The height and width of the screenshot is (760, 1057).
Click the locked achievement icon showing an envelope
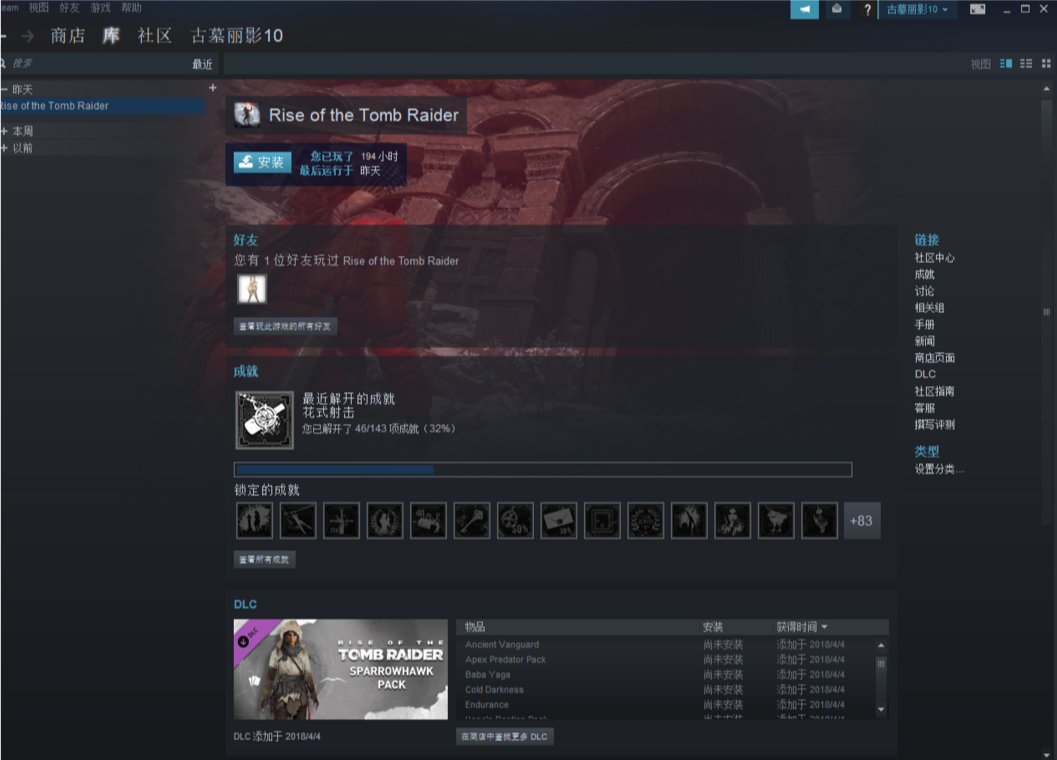pyautogui.click(x=558, y=521)
